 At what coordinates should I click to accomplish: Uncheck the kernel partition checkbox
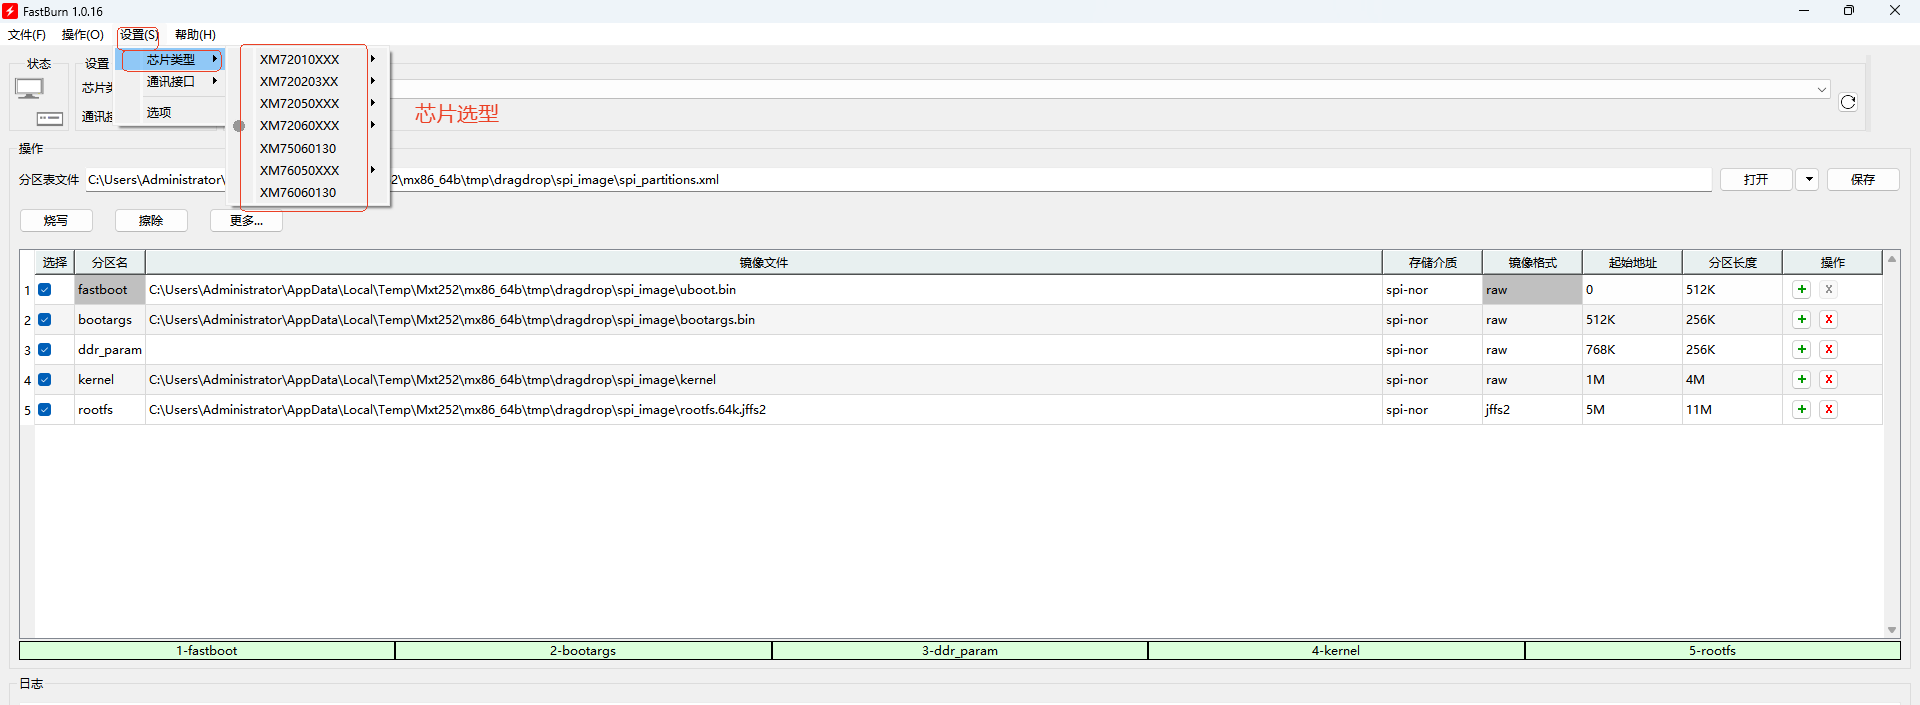45,380
